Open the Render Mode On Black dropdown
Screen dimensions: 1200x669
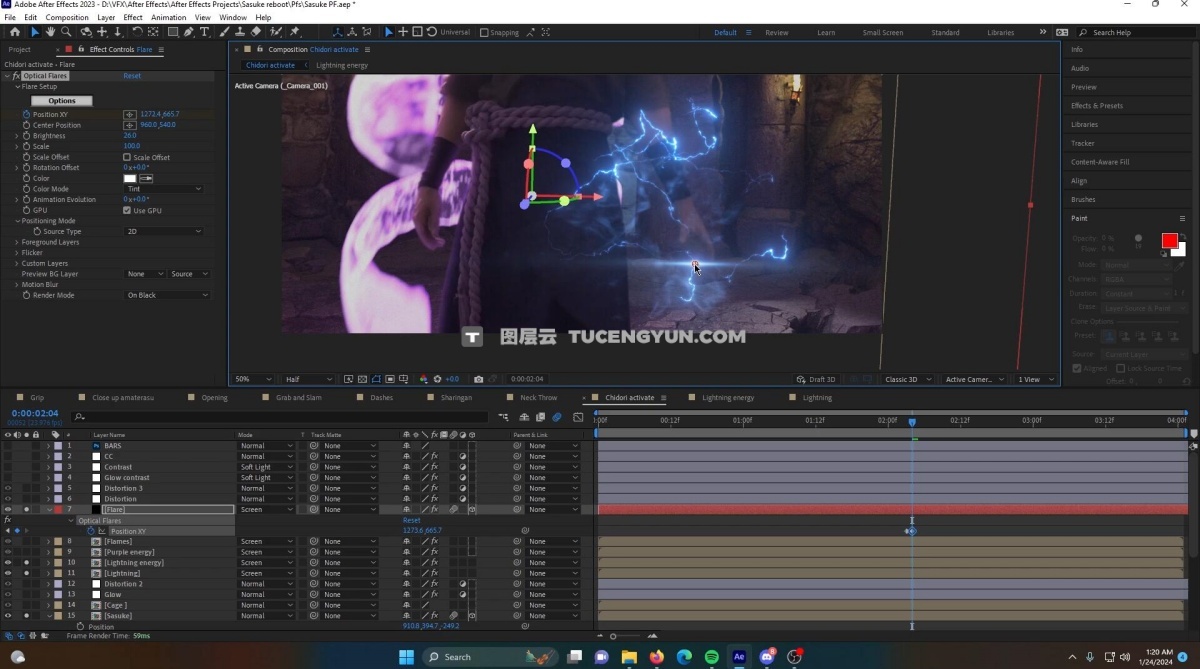[x=168, y=295]
